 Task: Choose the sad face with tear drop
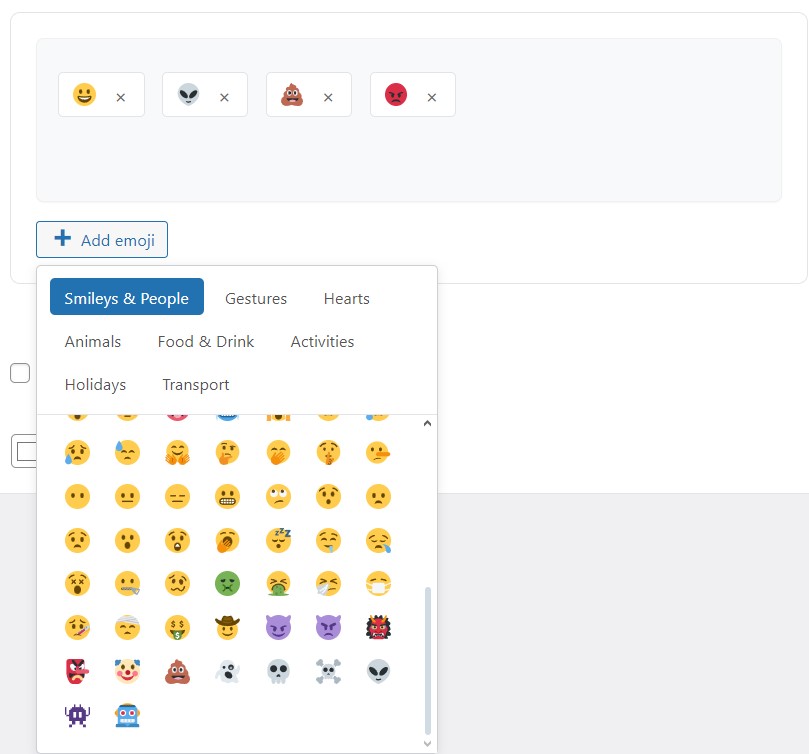(x=378, y=540)
